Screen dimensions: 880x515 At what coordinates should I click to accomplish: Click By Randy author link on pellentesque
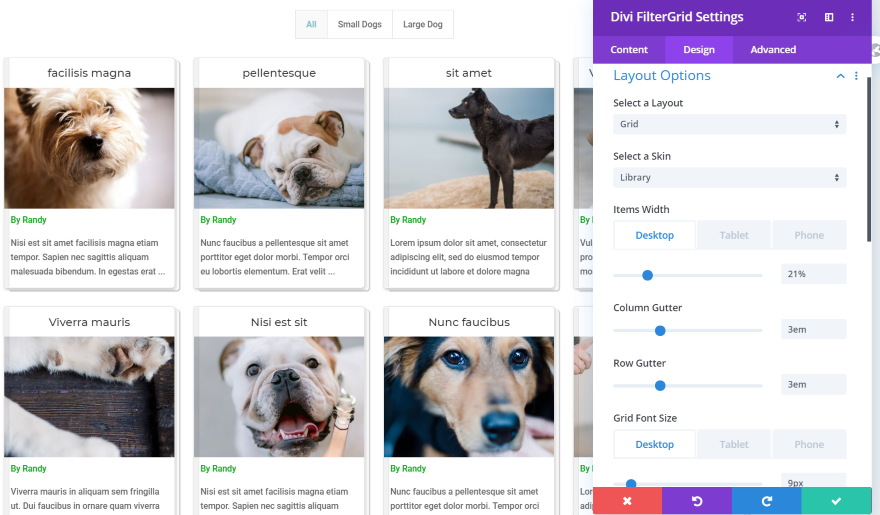click(x=218, y=220)
